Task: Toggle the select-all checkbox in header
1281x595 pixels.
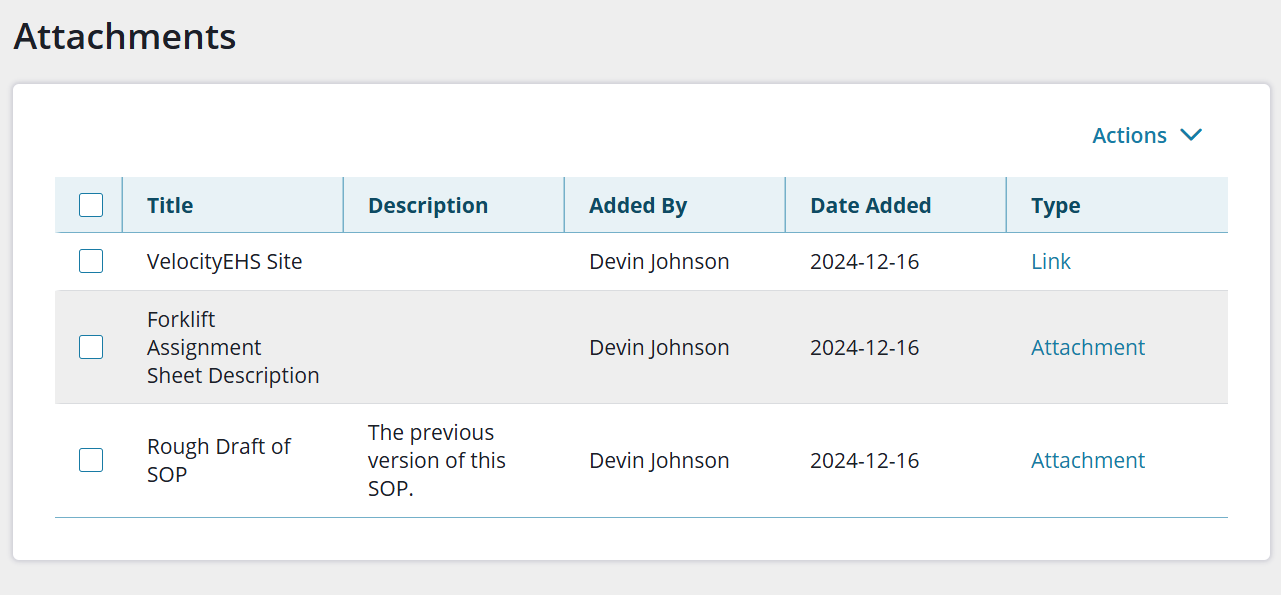Action: tap(91, 205)
